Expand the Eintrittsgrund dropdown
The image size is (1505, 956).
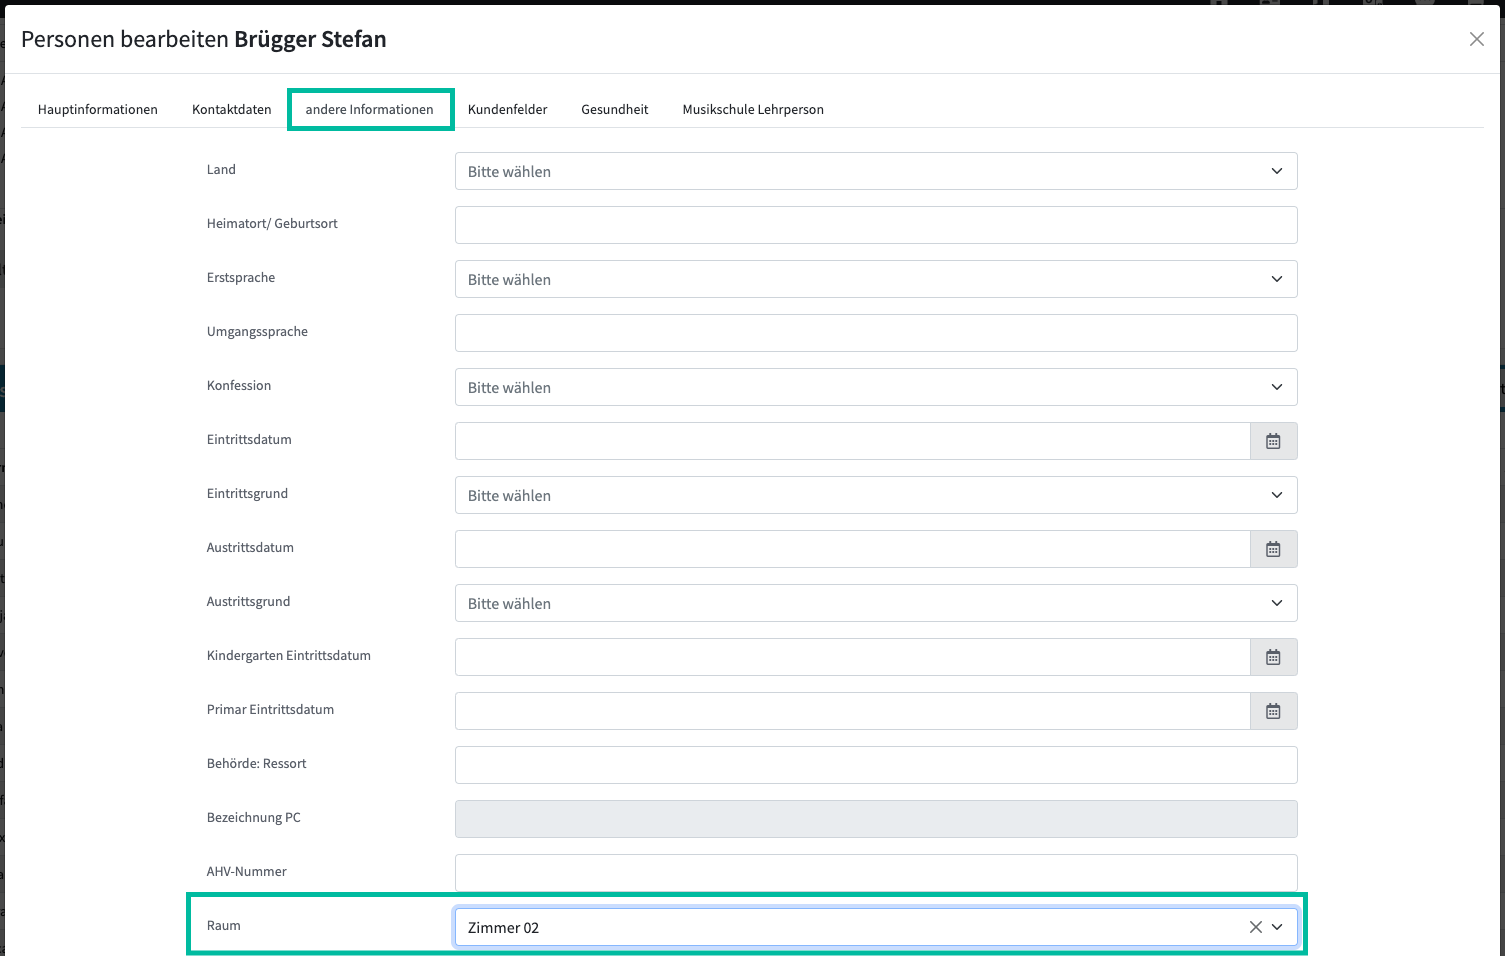(876, 495)
